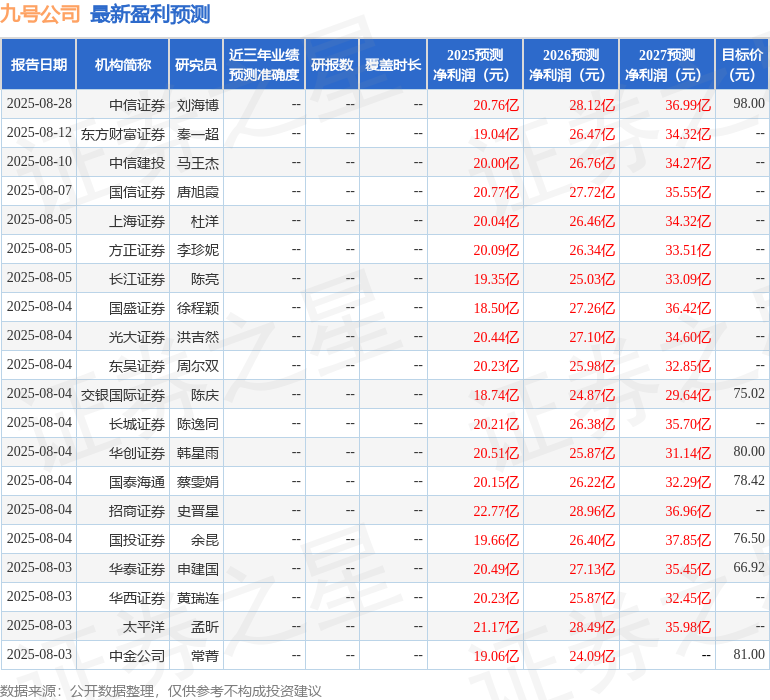The height and width of the screenshot is (700, 770).
Task: Click the 29.64亿 profit forecast value
Action: pos(688,395)
